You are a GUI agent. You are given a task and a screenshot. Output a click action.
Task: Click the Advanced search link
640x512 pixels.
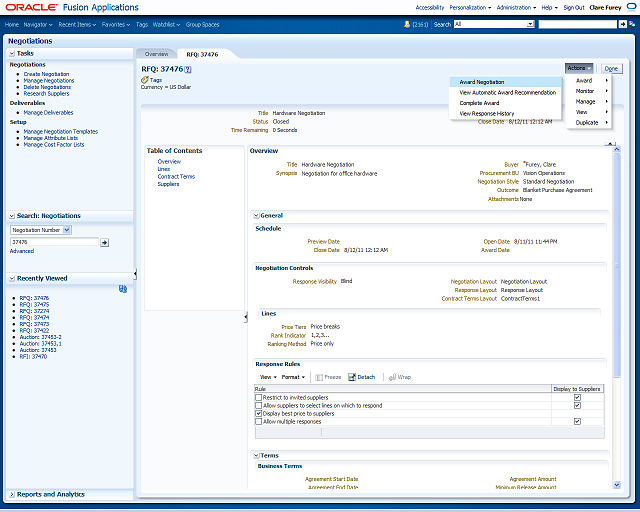coord(22,251)
